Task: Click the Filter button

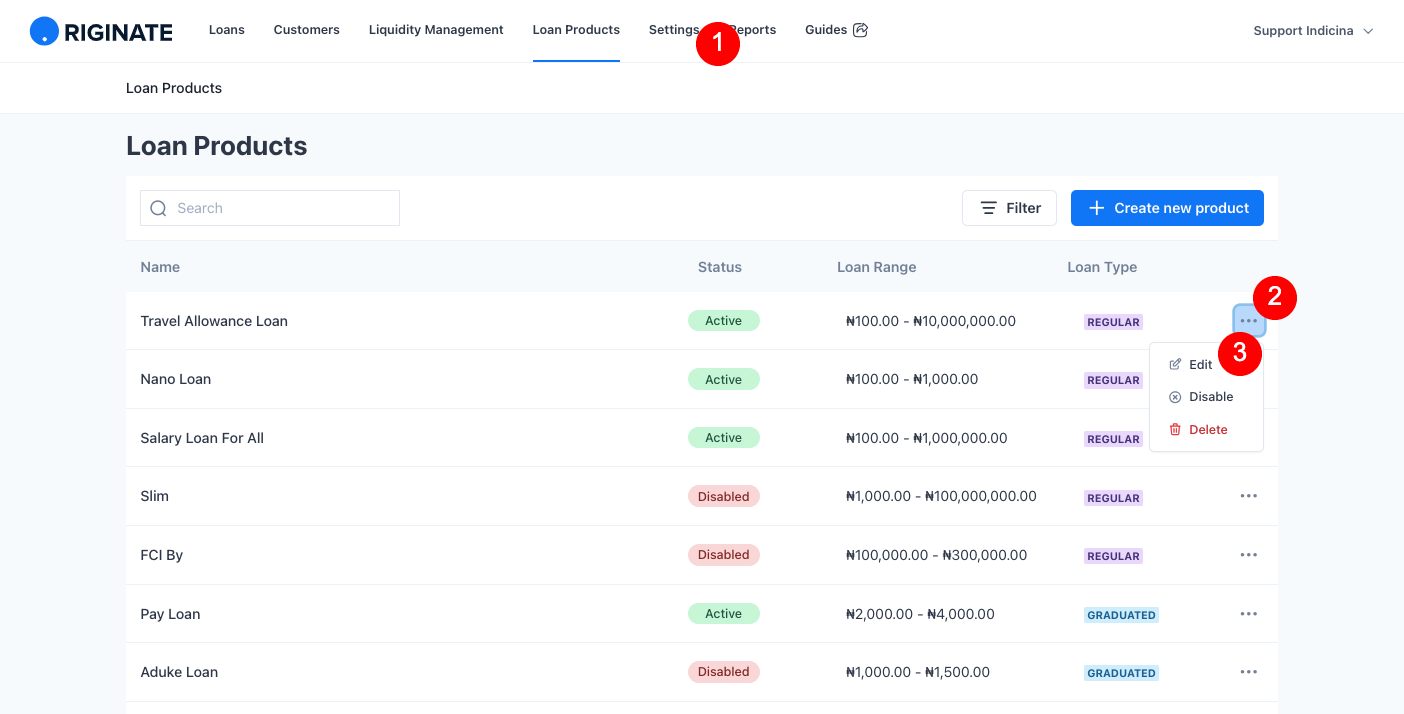Action: (1009, 208)
